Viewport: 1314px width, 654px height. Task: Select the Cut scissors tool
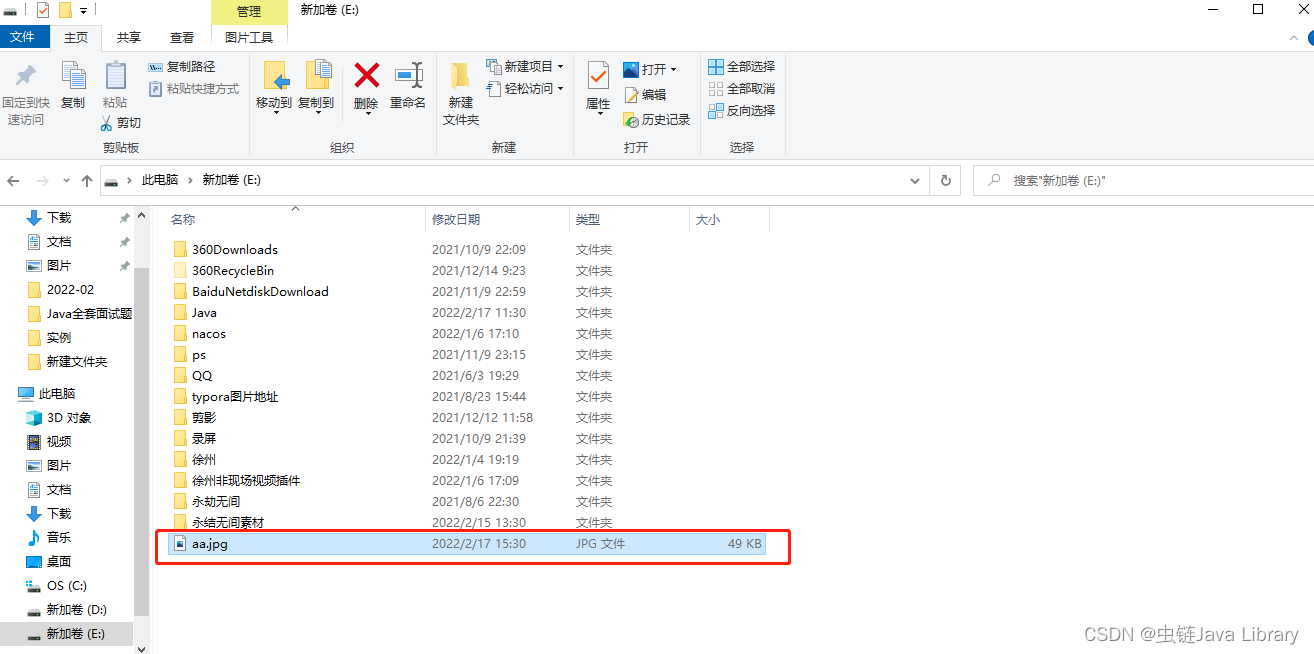[121, 123]
